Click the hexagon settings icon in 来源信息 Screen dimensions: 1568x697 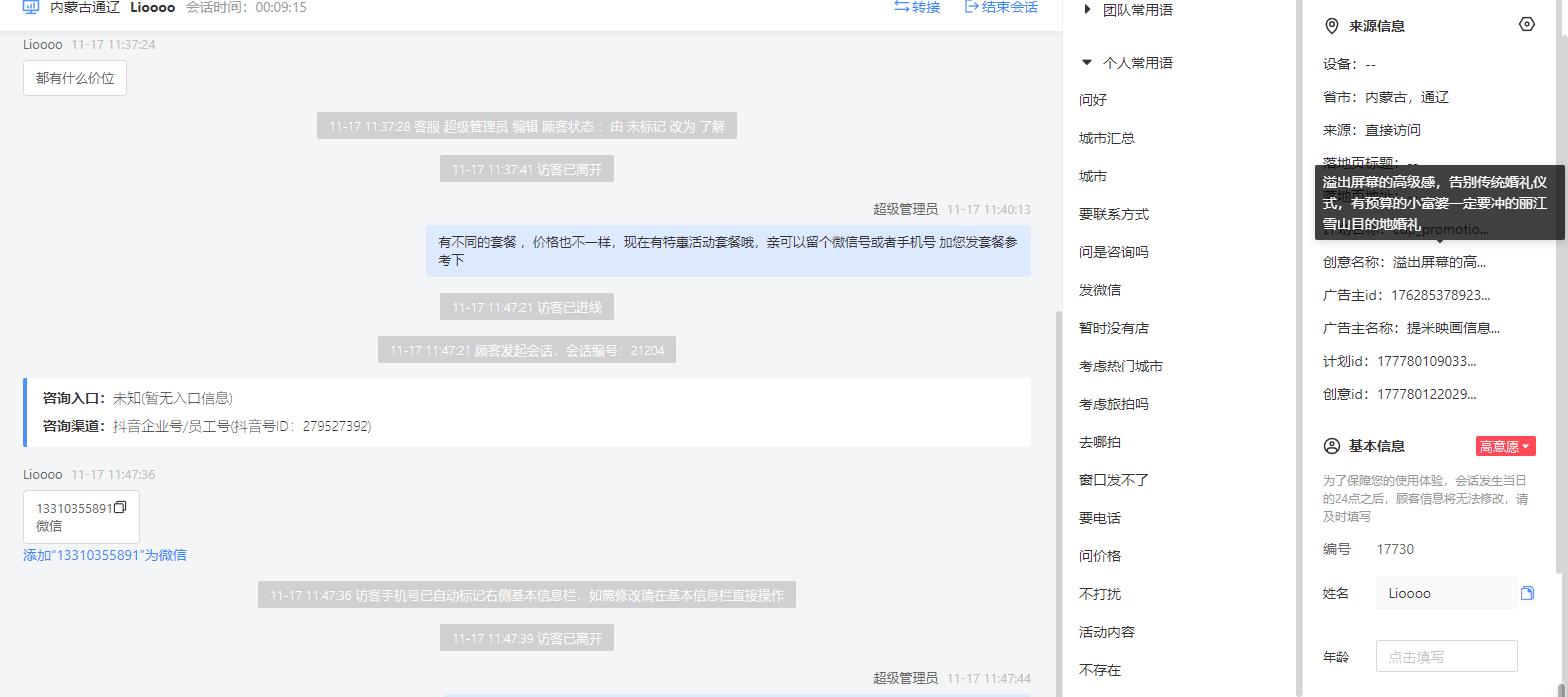click(x=1526, y=24)
